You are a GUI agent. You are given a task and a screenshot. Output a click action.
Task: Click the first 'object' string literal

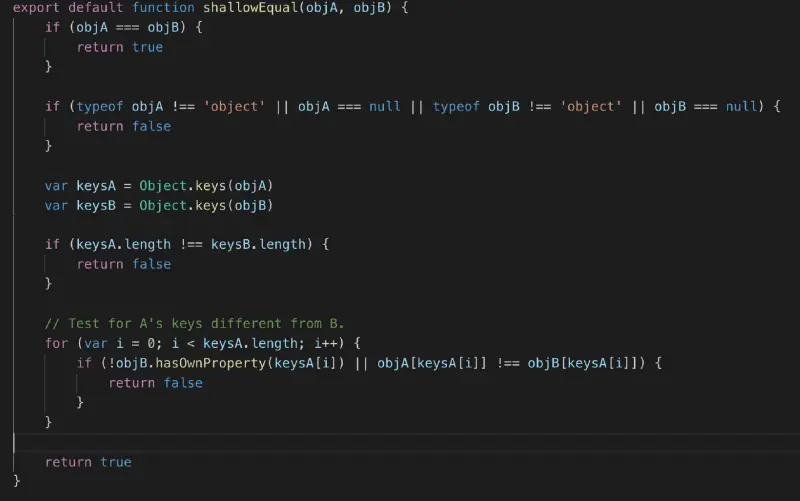[235, 106]
